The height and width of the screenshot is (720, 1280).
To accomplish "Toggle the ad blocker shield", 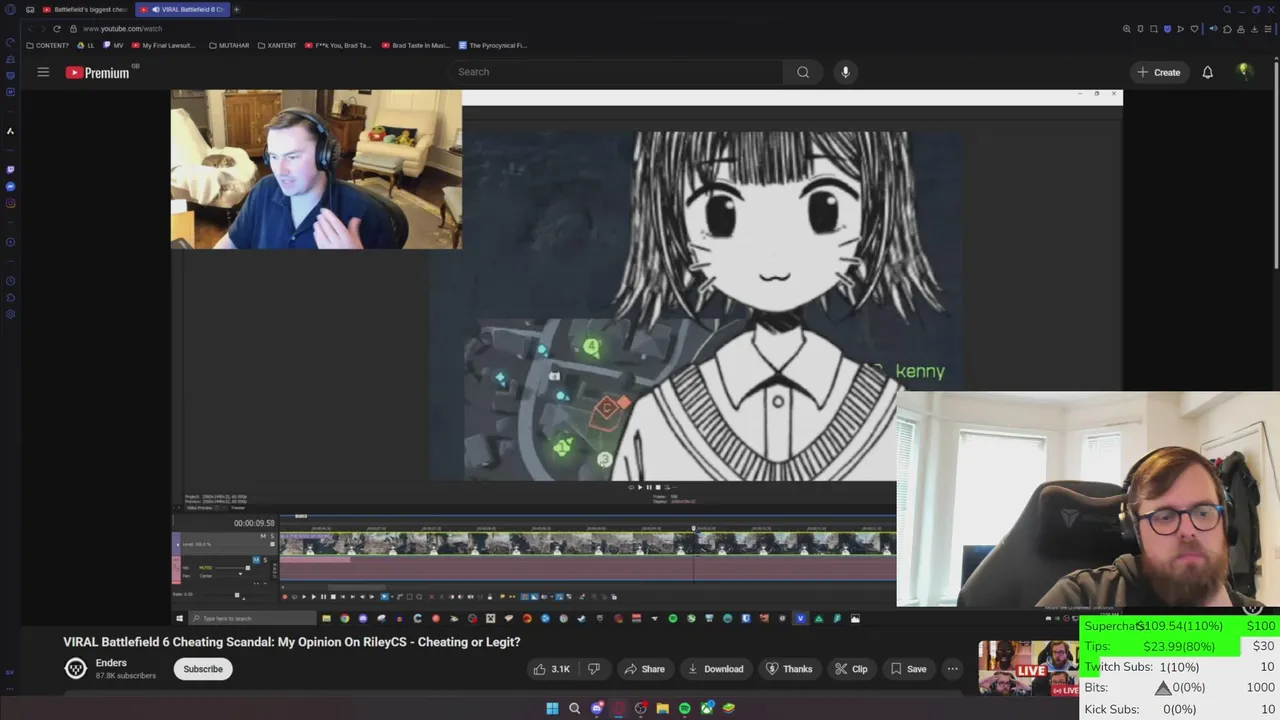I will [x=1167, y=29].
